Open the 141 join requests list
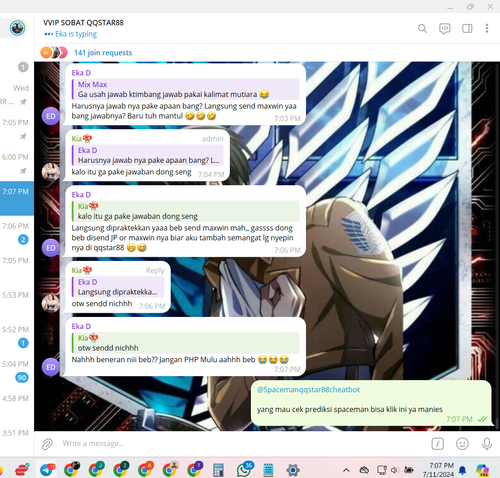500x478 pixels. [x=103, y=53]
